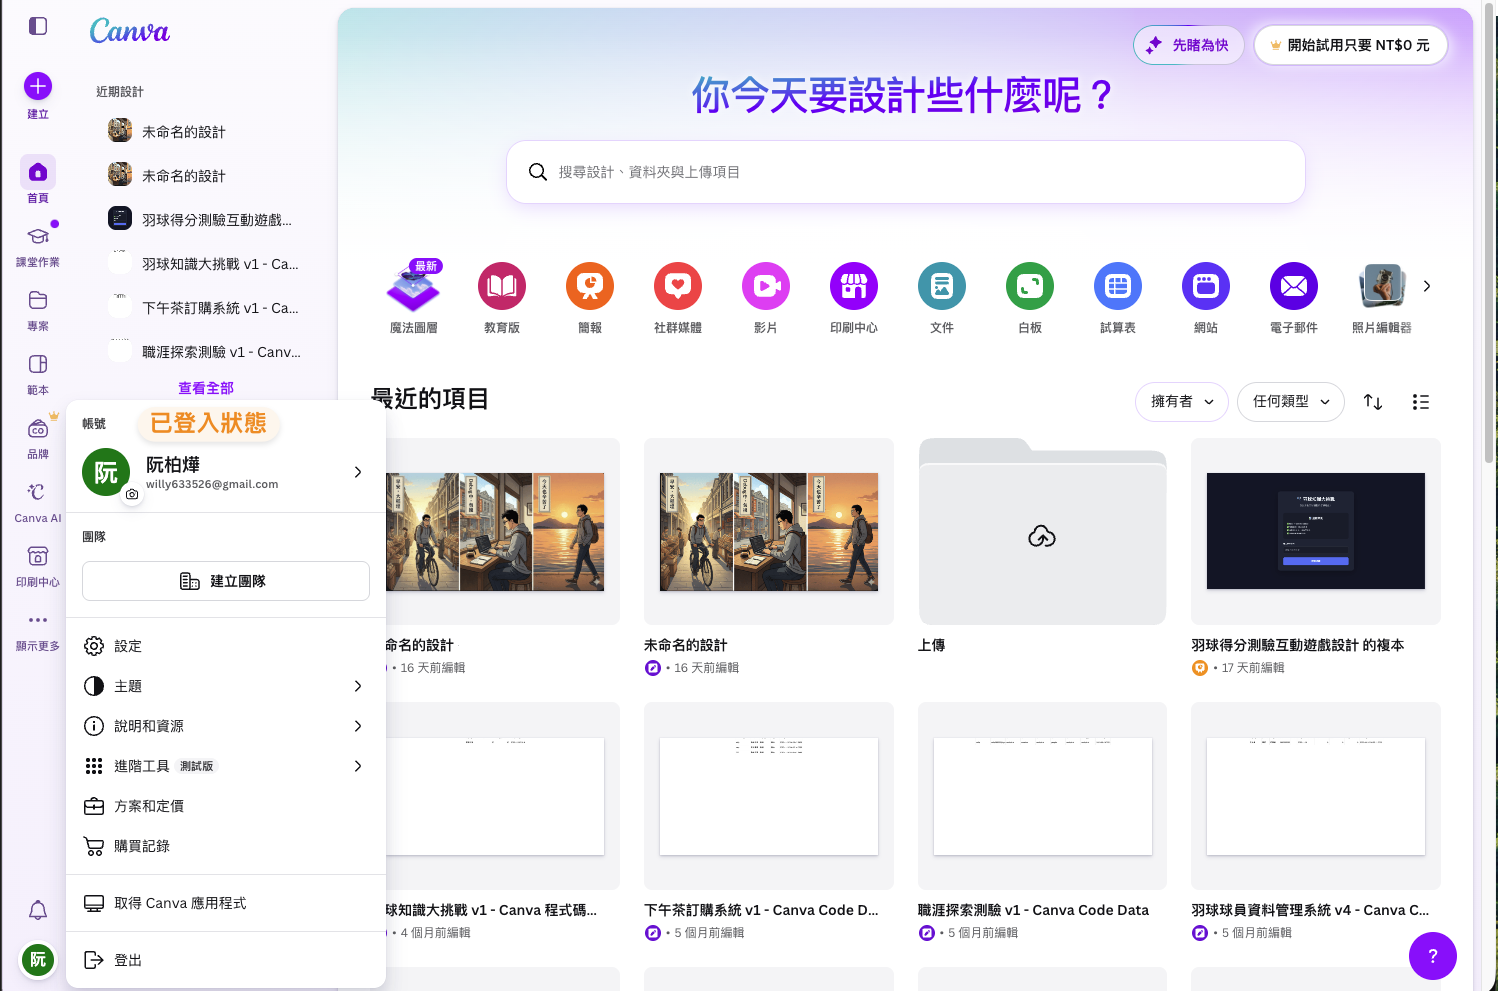The width and height of the screenshot is (1498, 991).
Task: Open 品牌 brand kit in sidebar
Action: pos(38,437)
